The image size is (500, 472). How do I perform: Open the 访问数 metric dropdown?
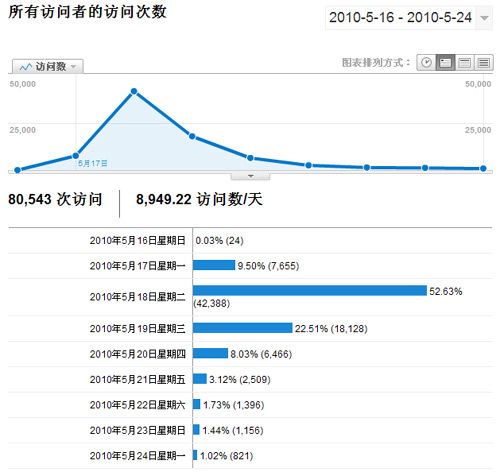click(48, 66)
